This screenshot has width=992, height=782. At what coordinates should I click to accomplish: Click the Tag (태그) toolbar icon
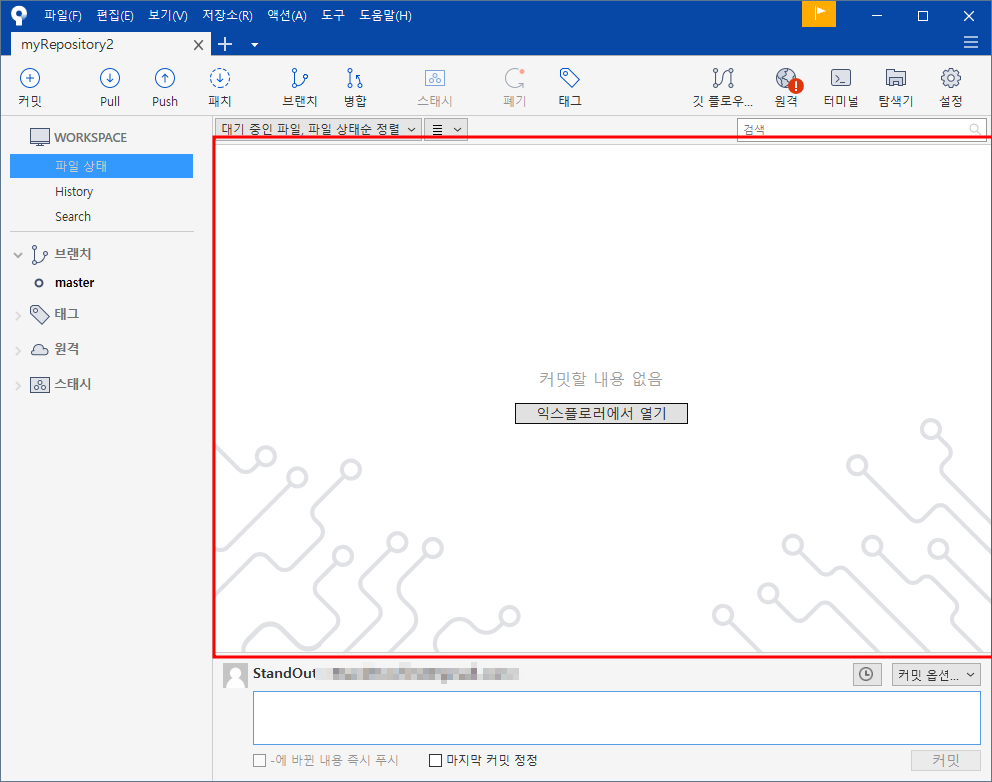click(569, 78)
